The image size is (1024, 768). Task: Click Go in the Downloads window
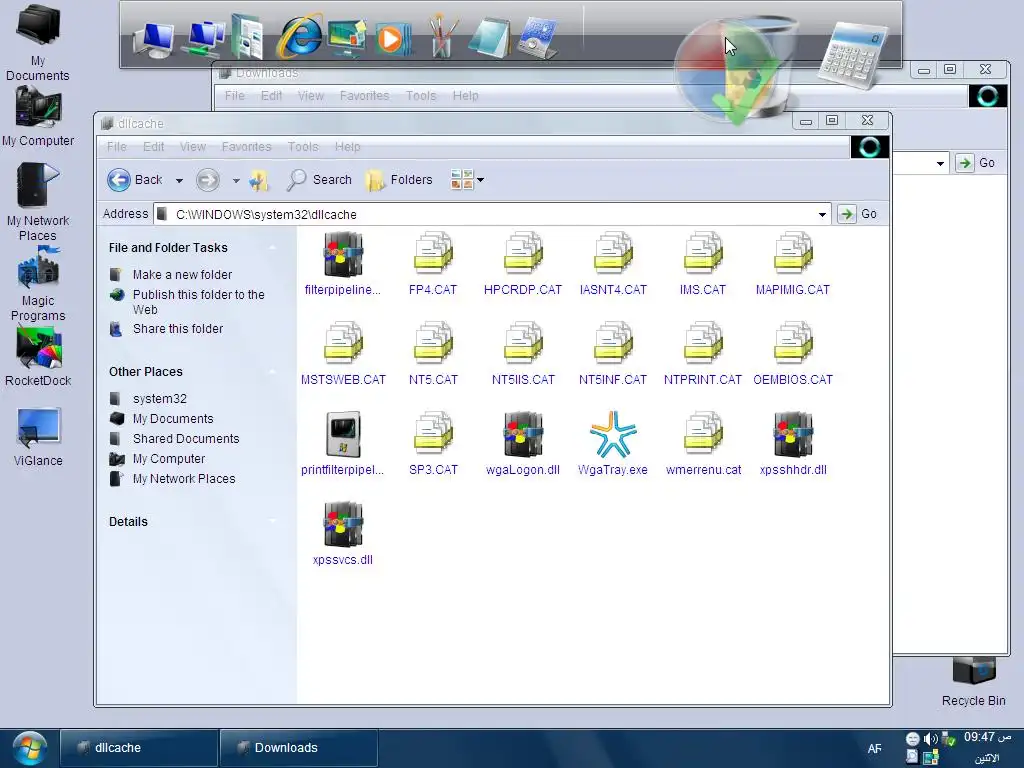click(x=976, y=163)
